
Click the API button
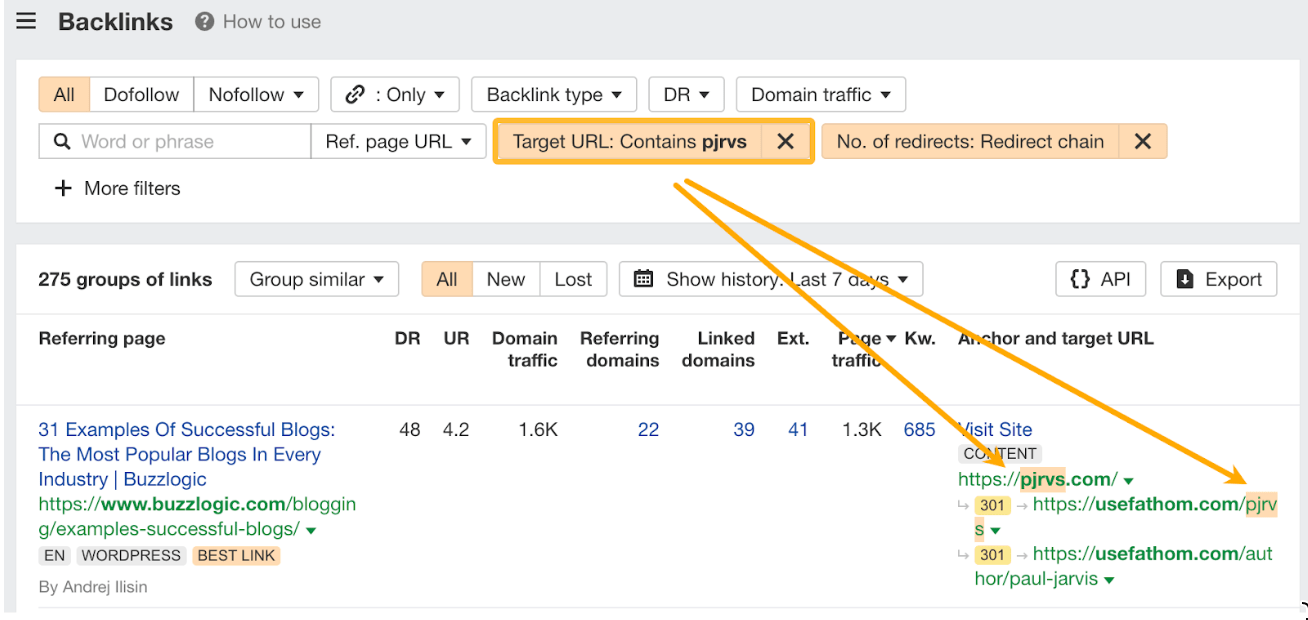point(1102,280)
